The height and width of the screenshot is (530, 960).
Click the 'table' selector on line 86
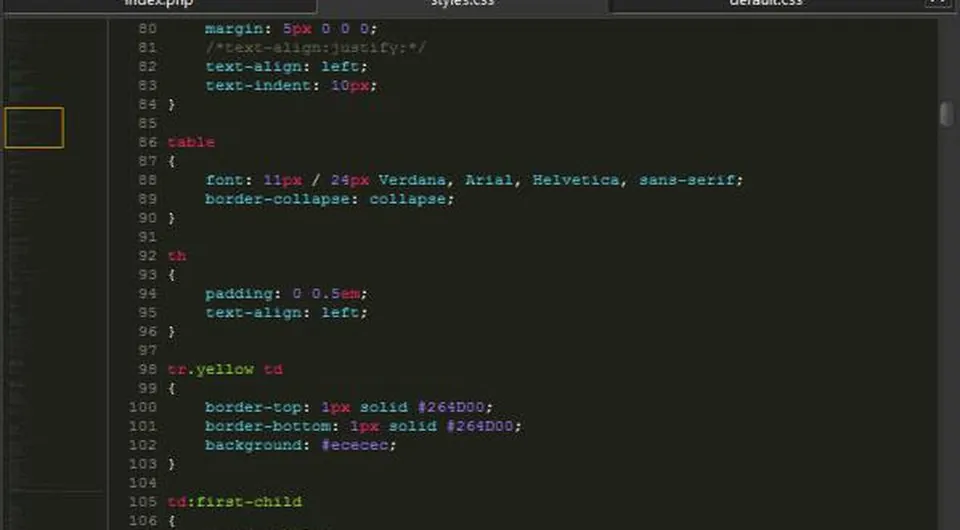(x=191, y=142)
